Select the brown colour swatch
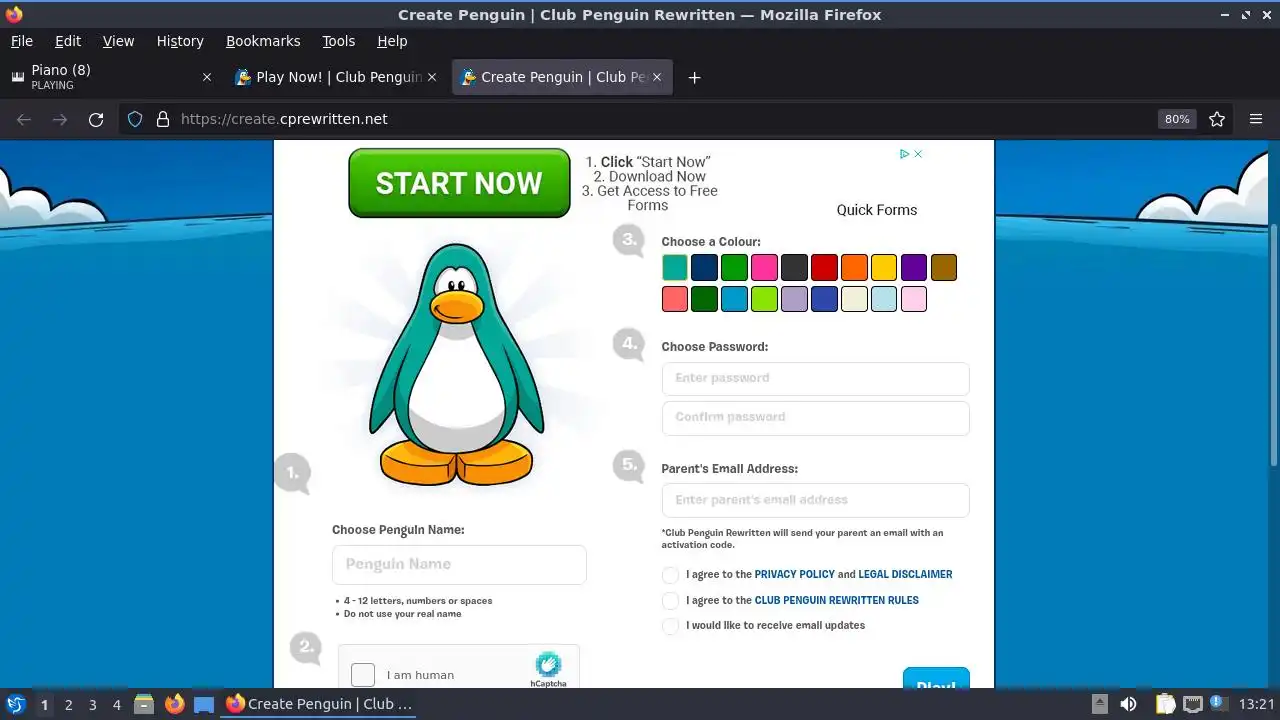 [x=944, y=268]
